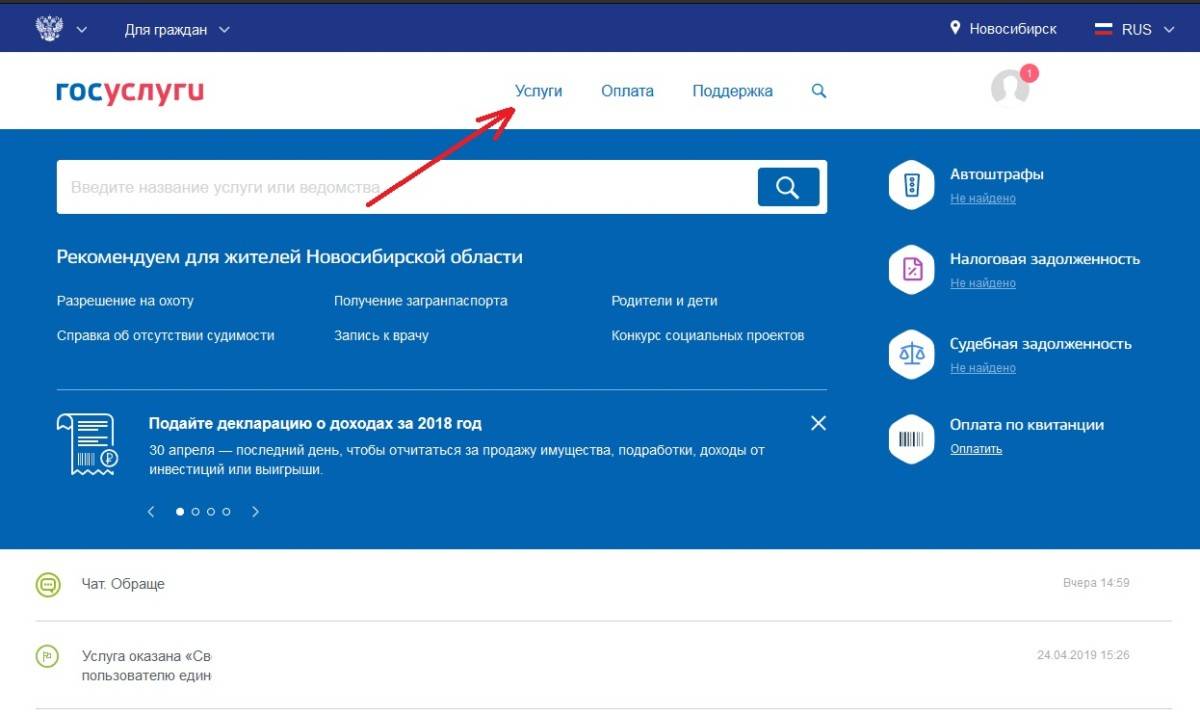1200x715 pixels.
Task: Click the Оплата по квитанции barcode icon
Action: pyautogui.click(x=911, y=438)
